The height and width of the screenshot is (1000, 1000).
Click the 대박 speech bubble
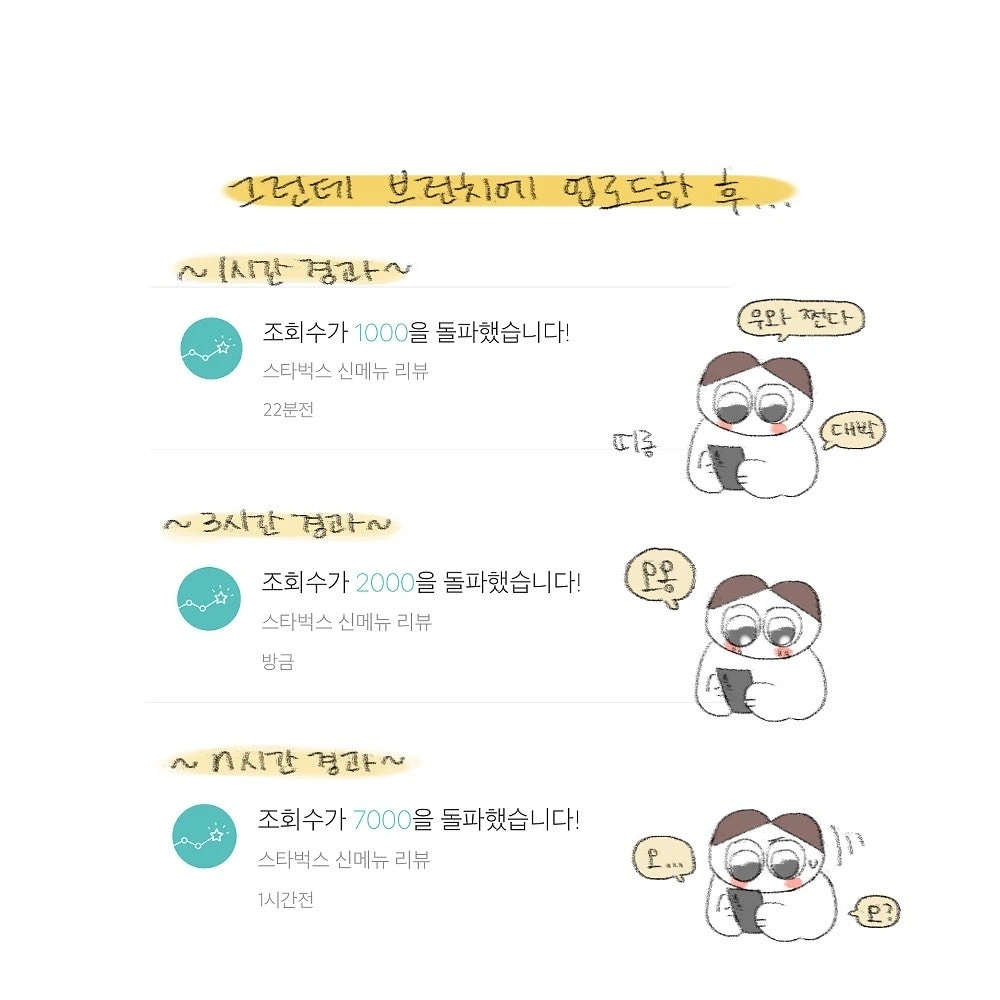(x=853, y=430)
